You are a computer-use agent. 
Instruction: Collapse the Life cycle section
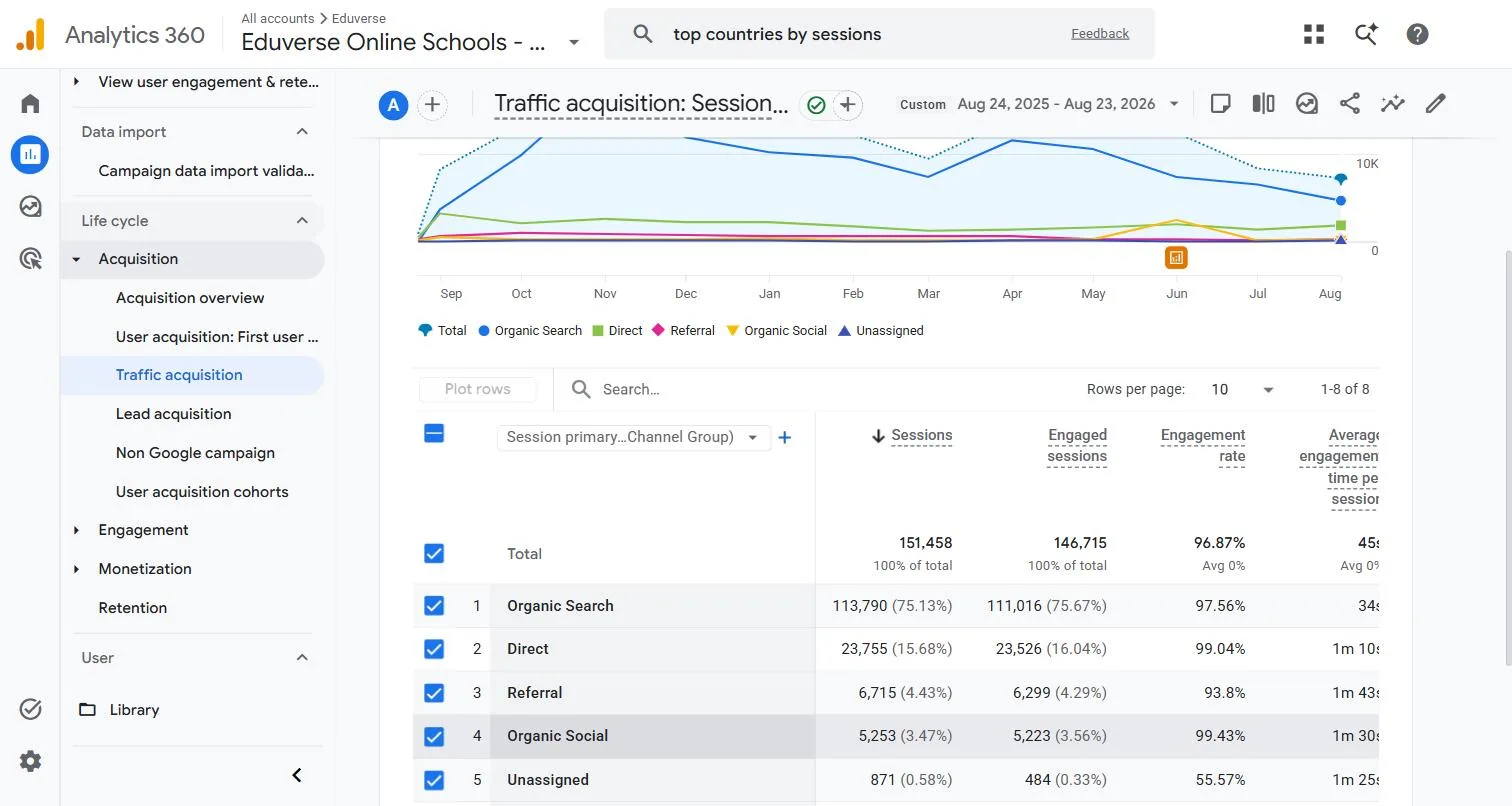[302, 221]
